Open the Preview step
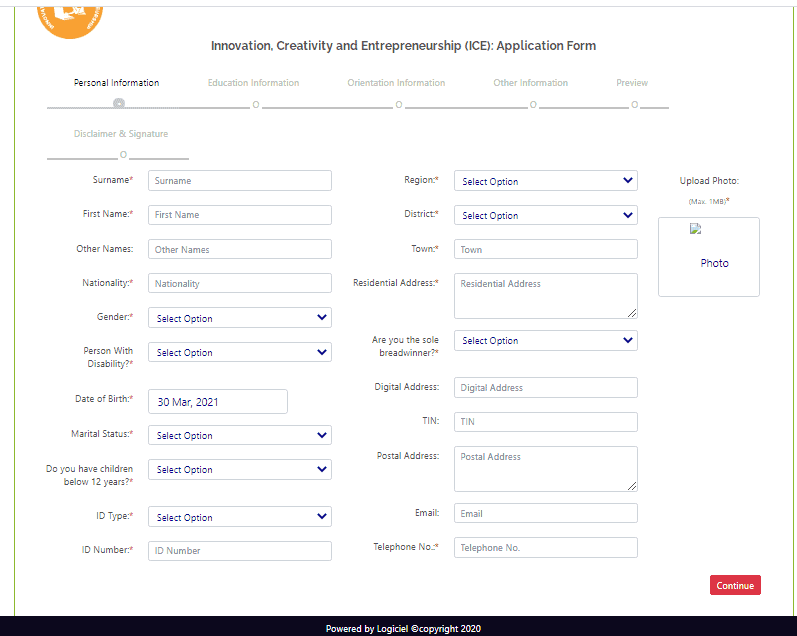 coord(632,83)
